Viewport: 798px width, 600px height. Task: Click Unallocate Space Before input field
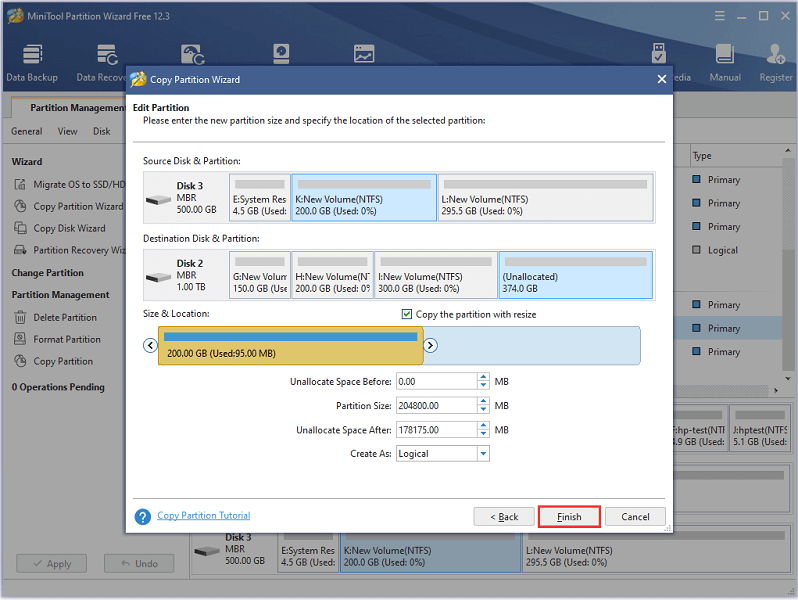(x=437, y=381)
